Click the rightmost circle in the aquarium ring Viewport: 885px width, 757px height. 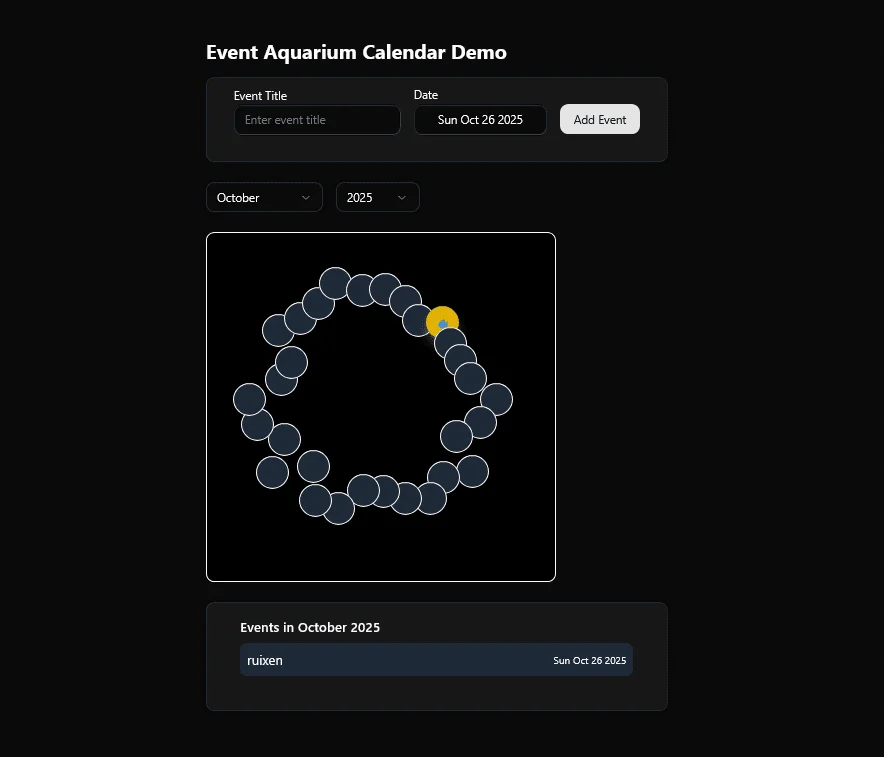point(496,399)
